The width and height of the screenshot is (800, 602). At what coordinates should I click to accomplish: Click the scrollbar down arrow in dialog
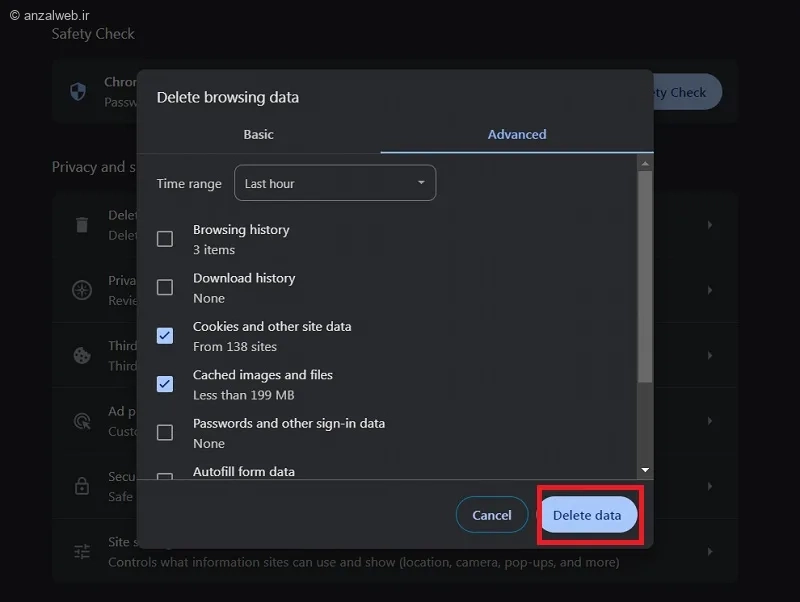(x=645, y=470)
